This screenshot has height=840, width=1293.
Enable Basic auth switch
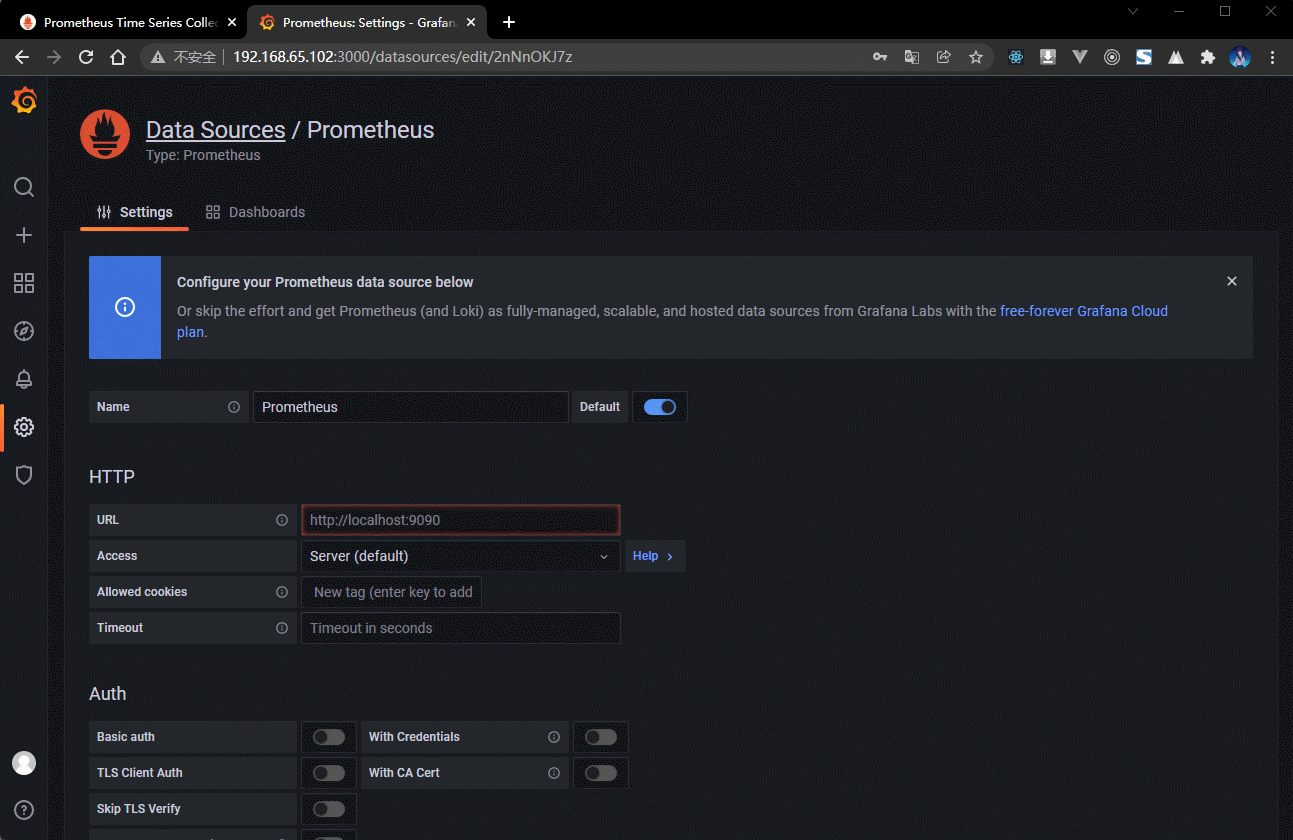click(x=329, y=737)
